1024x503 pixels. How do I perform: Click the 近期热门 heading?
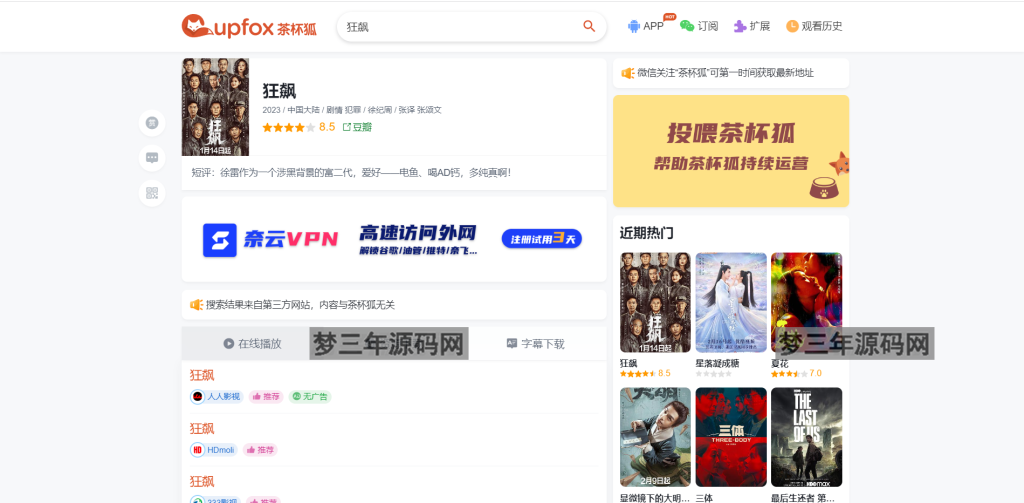[647, 233]
